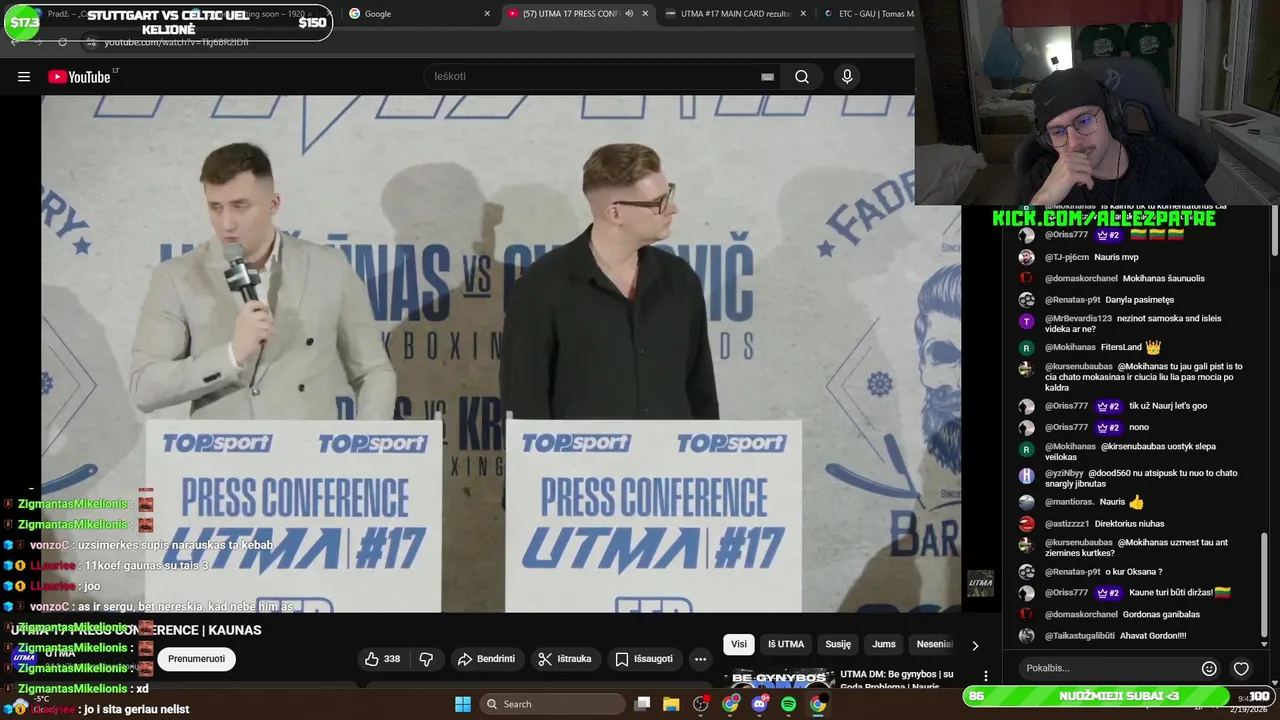Click @Renatas-p9t 'Danyla pasimetęs' message

[1140, 300]
